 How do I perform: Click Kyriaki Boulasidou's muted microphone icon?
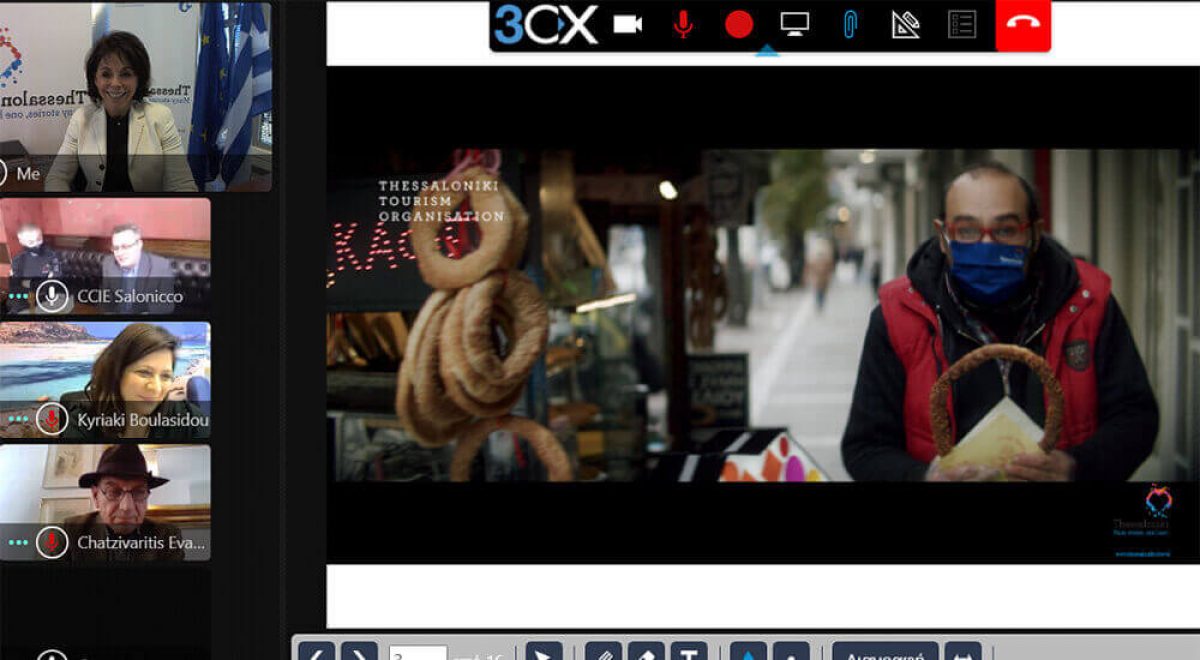pos(52,420)
